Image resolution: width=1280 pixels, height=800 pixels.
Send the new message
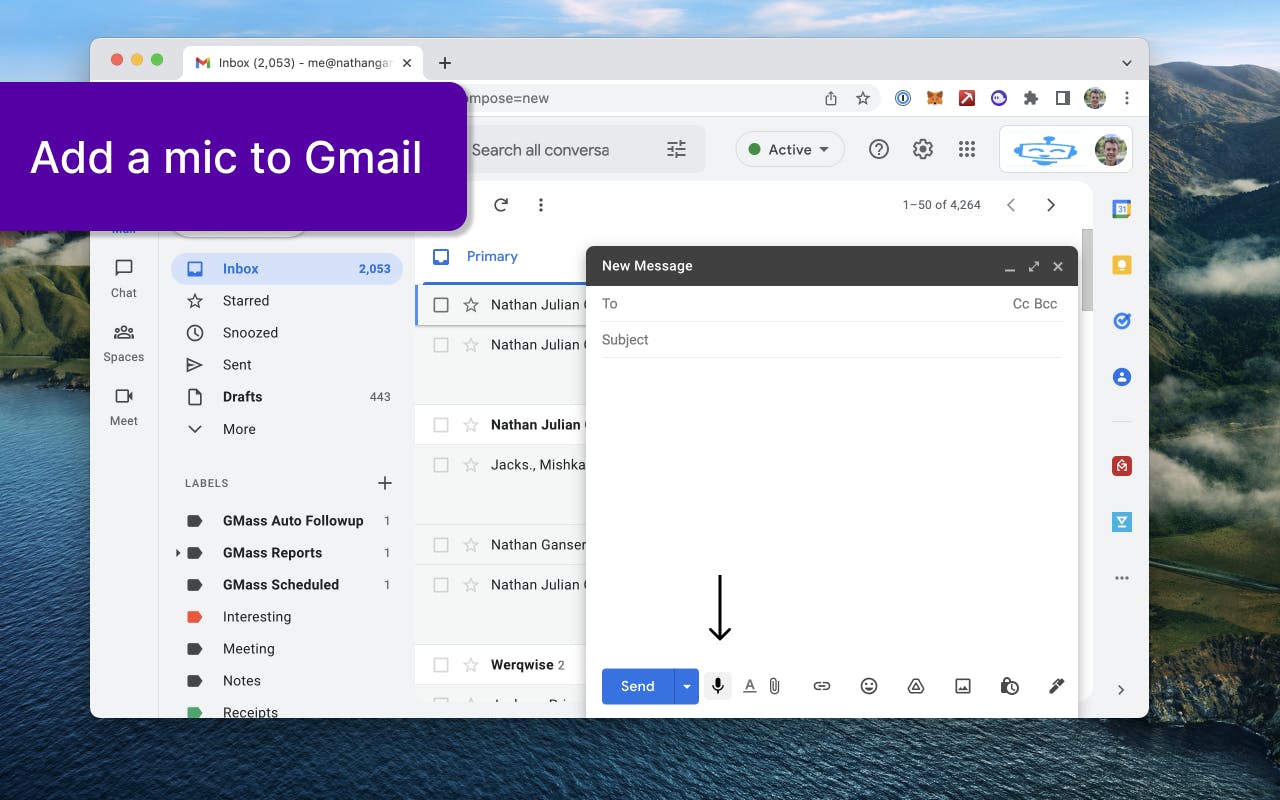coord(638,686)
